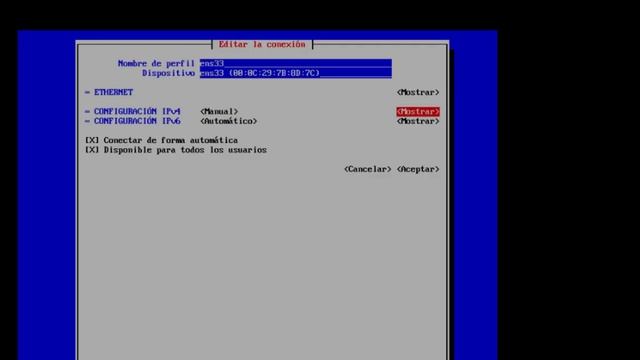The image size is (640, 360).
Task: Toggle Disponible para todos los usuarios checkbox
Action: coord(92,150)
